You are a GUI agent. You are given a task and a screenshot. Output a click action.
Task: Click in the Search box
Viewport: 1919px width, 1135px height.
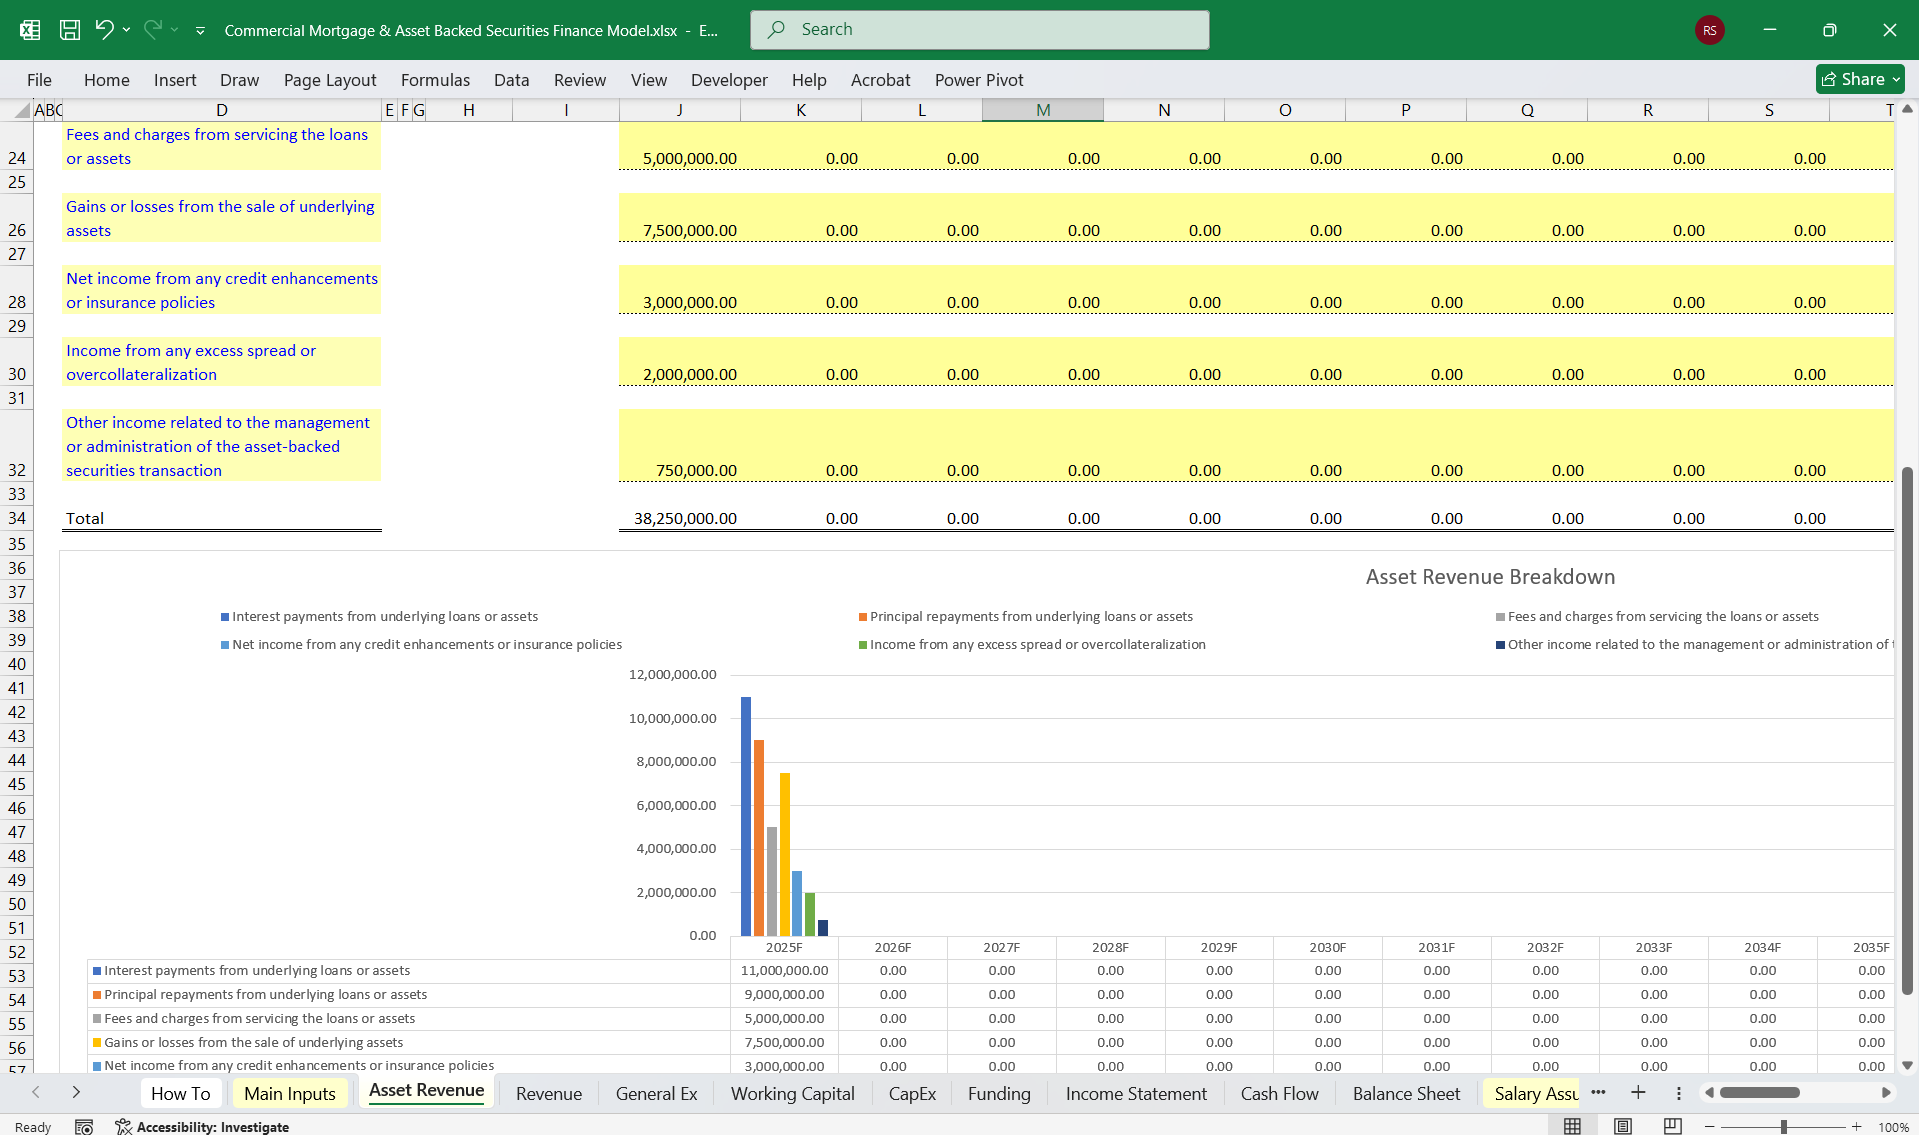(x=980, y=30)
